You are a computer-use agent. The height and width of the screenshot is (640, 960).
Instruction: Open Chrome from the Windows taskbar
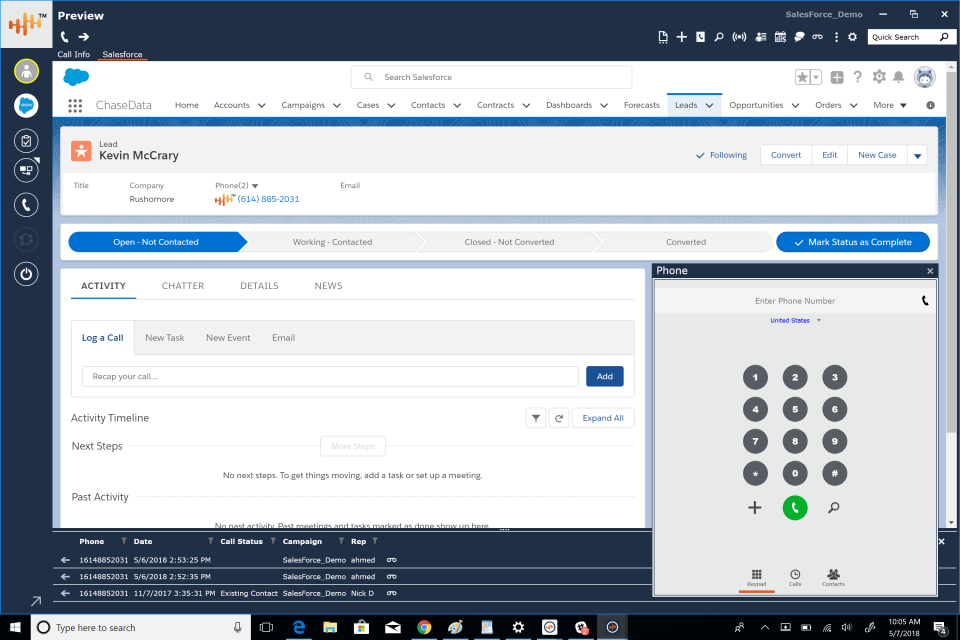click(x=424, y=627)
